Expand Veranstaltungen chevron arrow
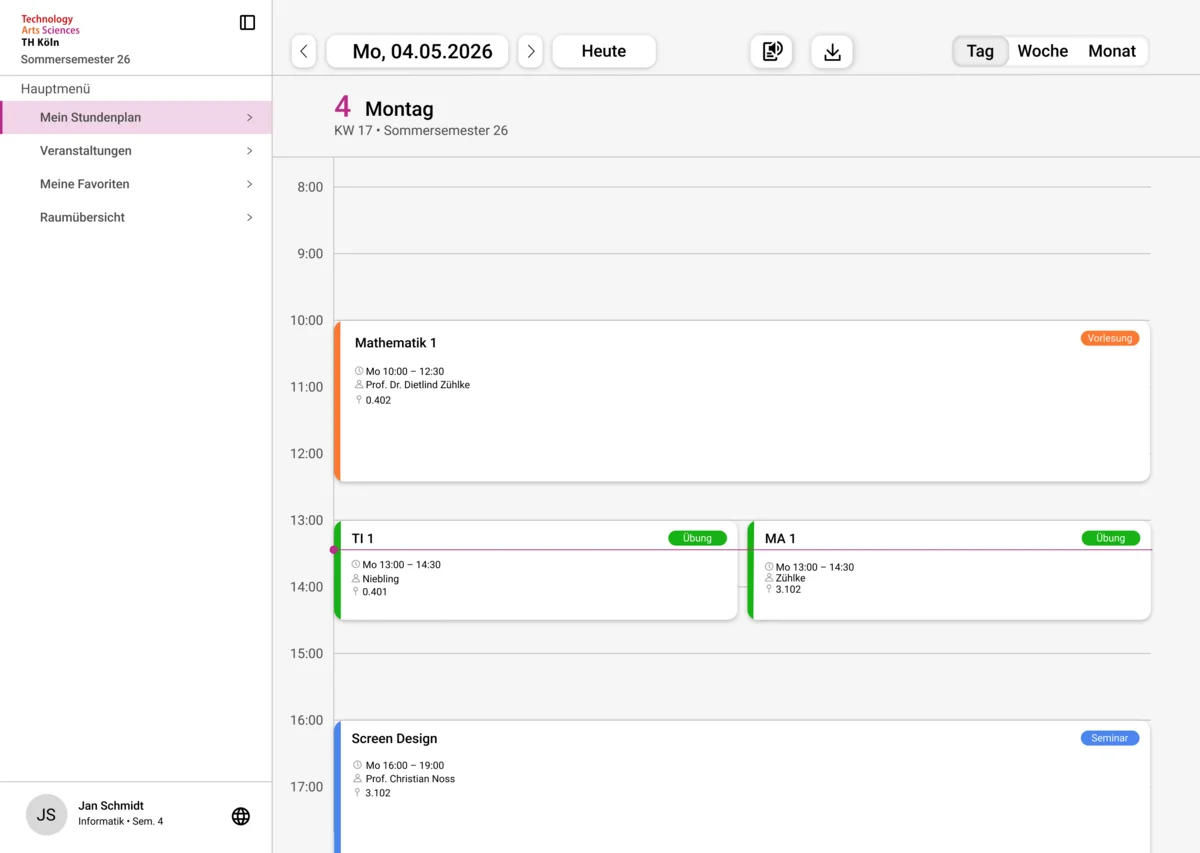Screen dimensions: 1200x853 coord(249,151)
